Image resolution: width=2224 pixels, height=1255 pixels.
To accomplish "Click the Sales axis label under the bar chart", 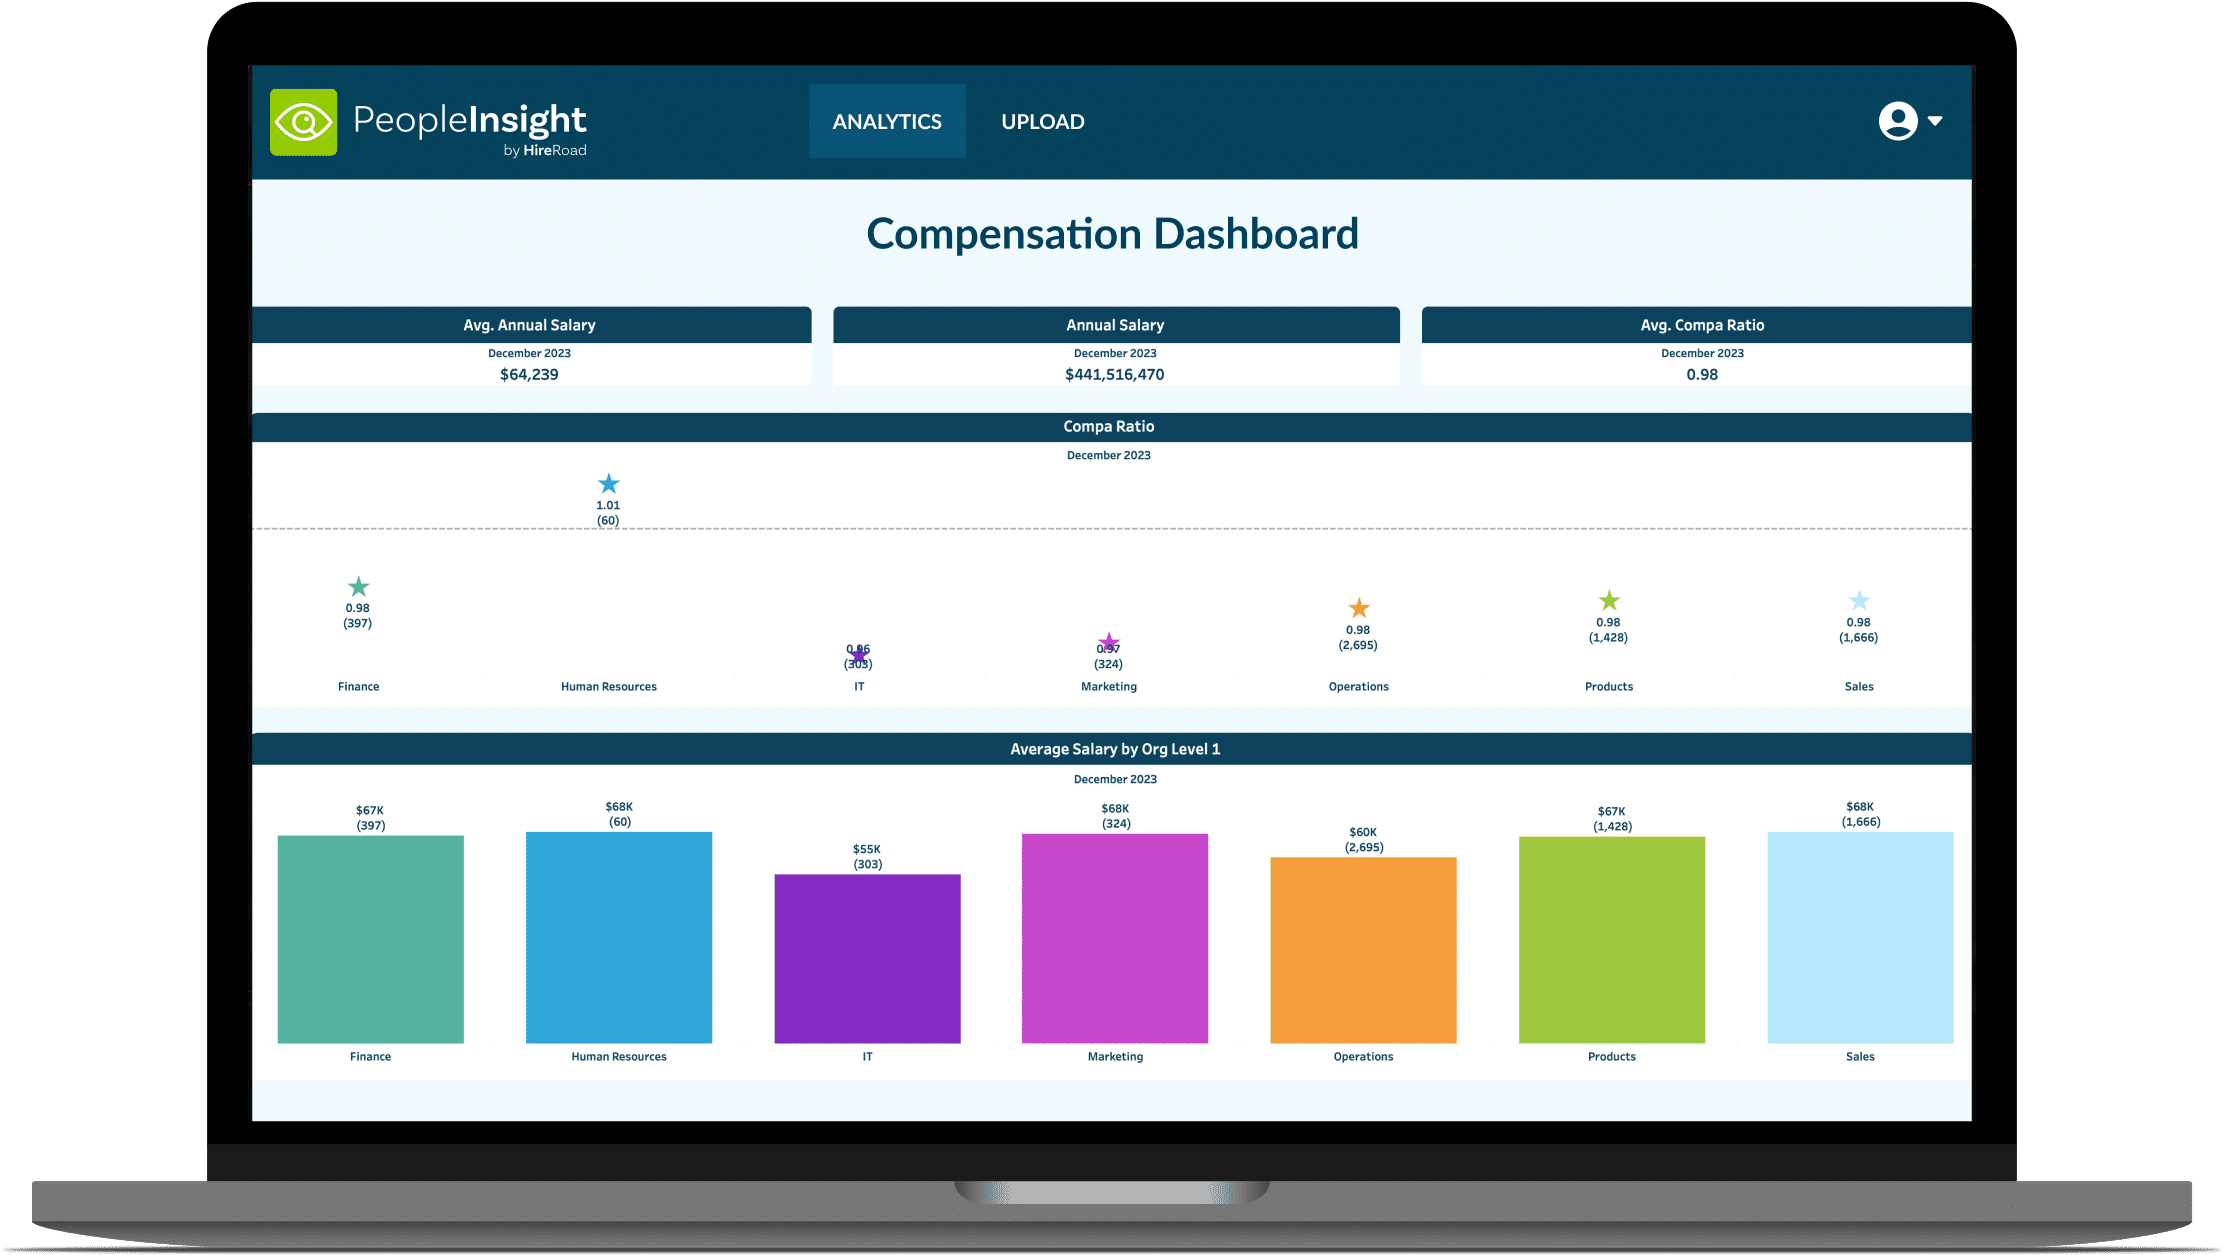I will 1860,1057.
